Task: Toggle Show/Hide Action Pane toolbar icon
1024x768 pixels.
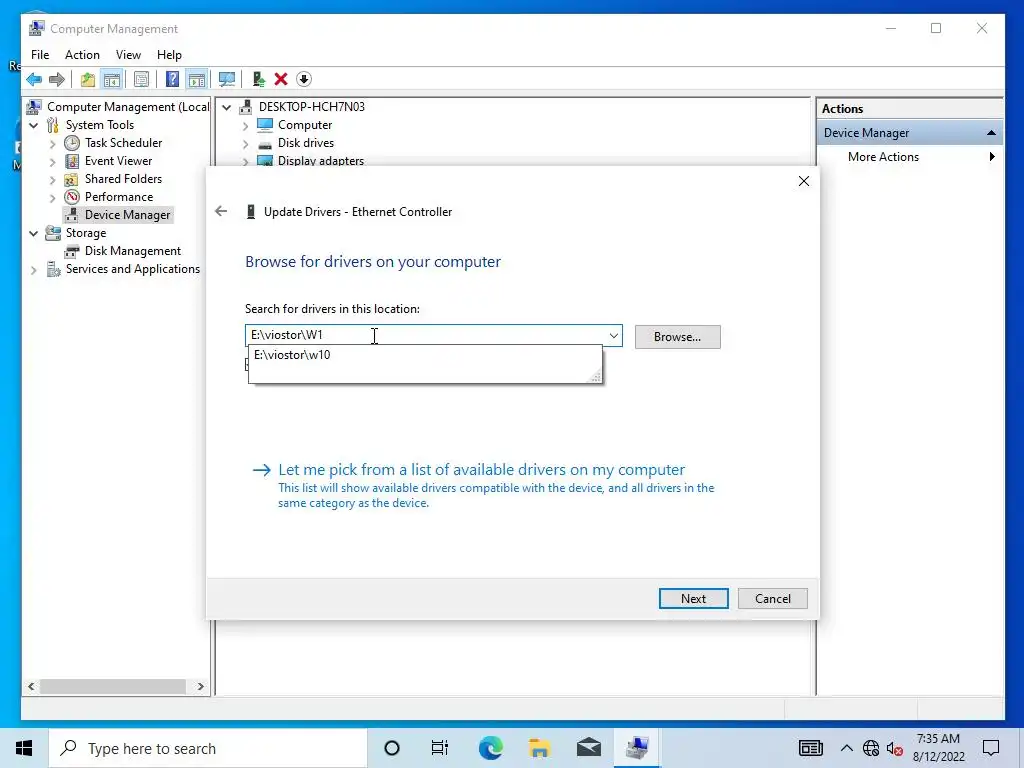Action: [x=197, y=80]
